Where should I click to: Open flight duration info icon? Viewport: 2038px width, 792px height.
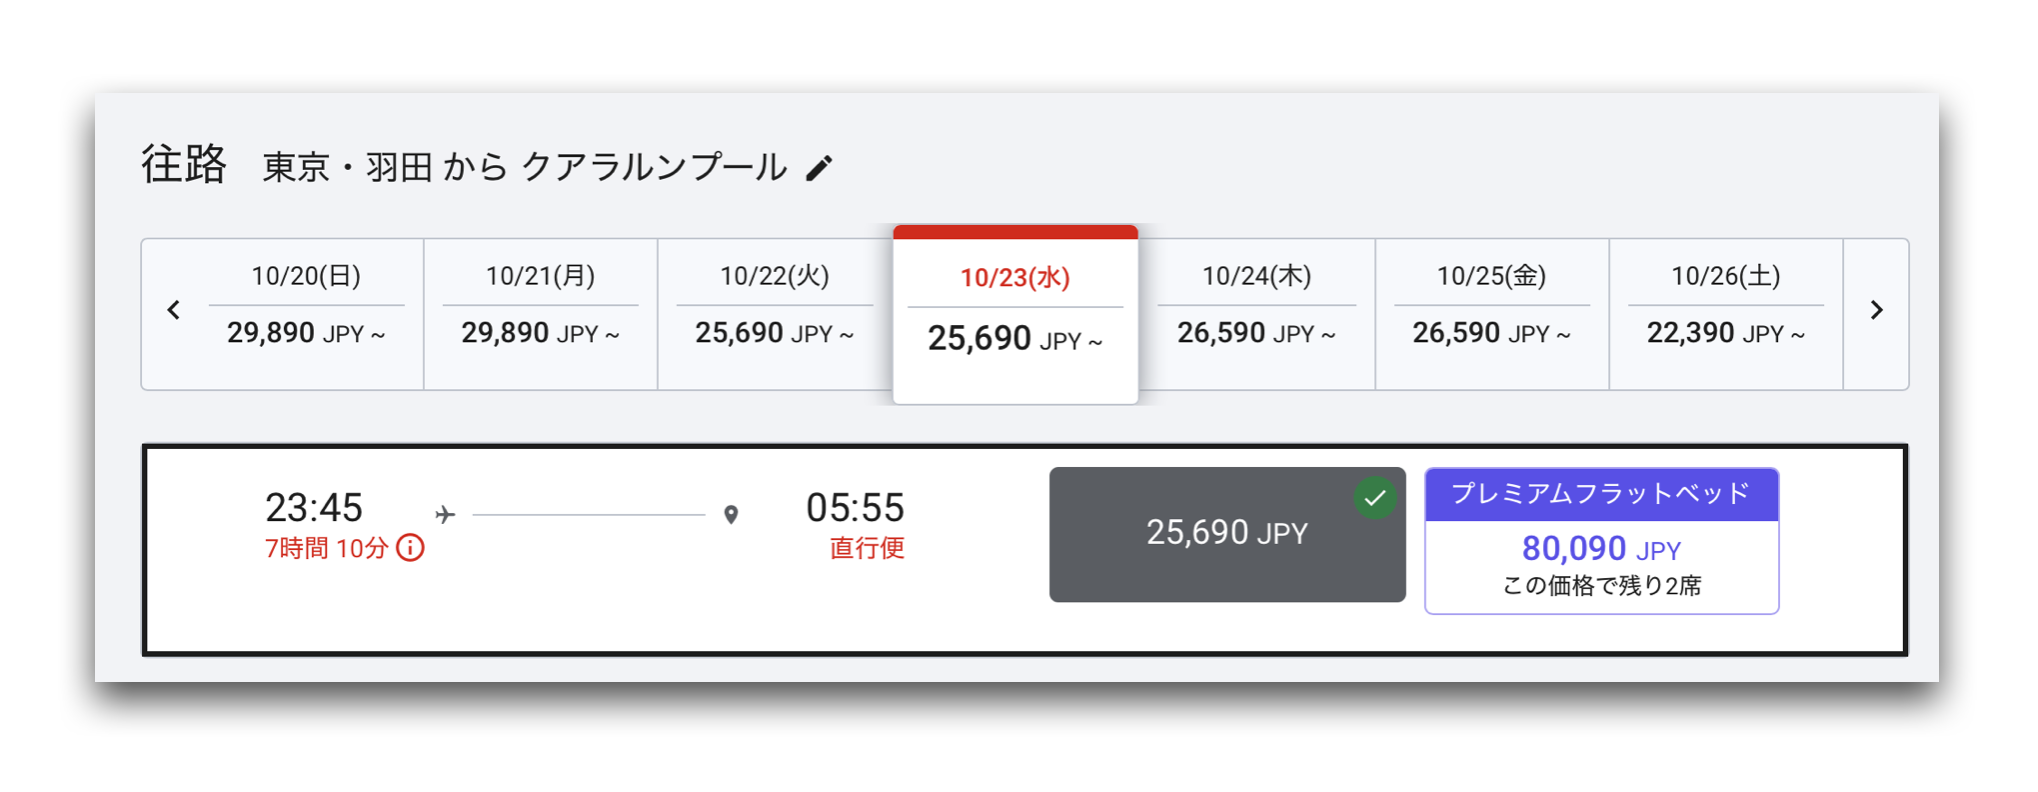coord(410,548)
